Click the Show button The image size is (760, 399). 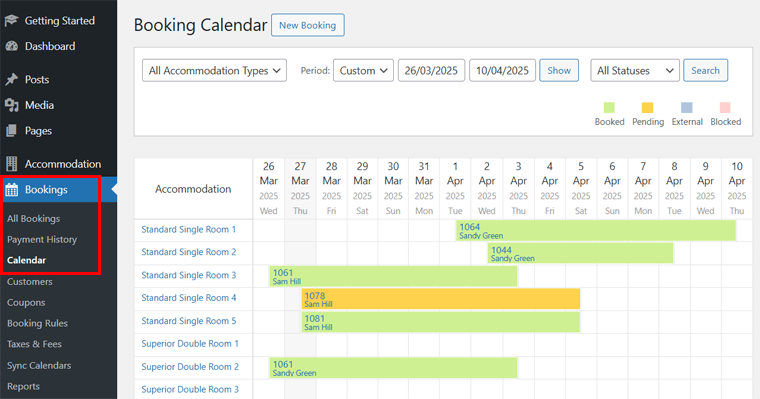pos(559,71)
